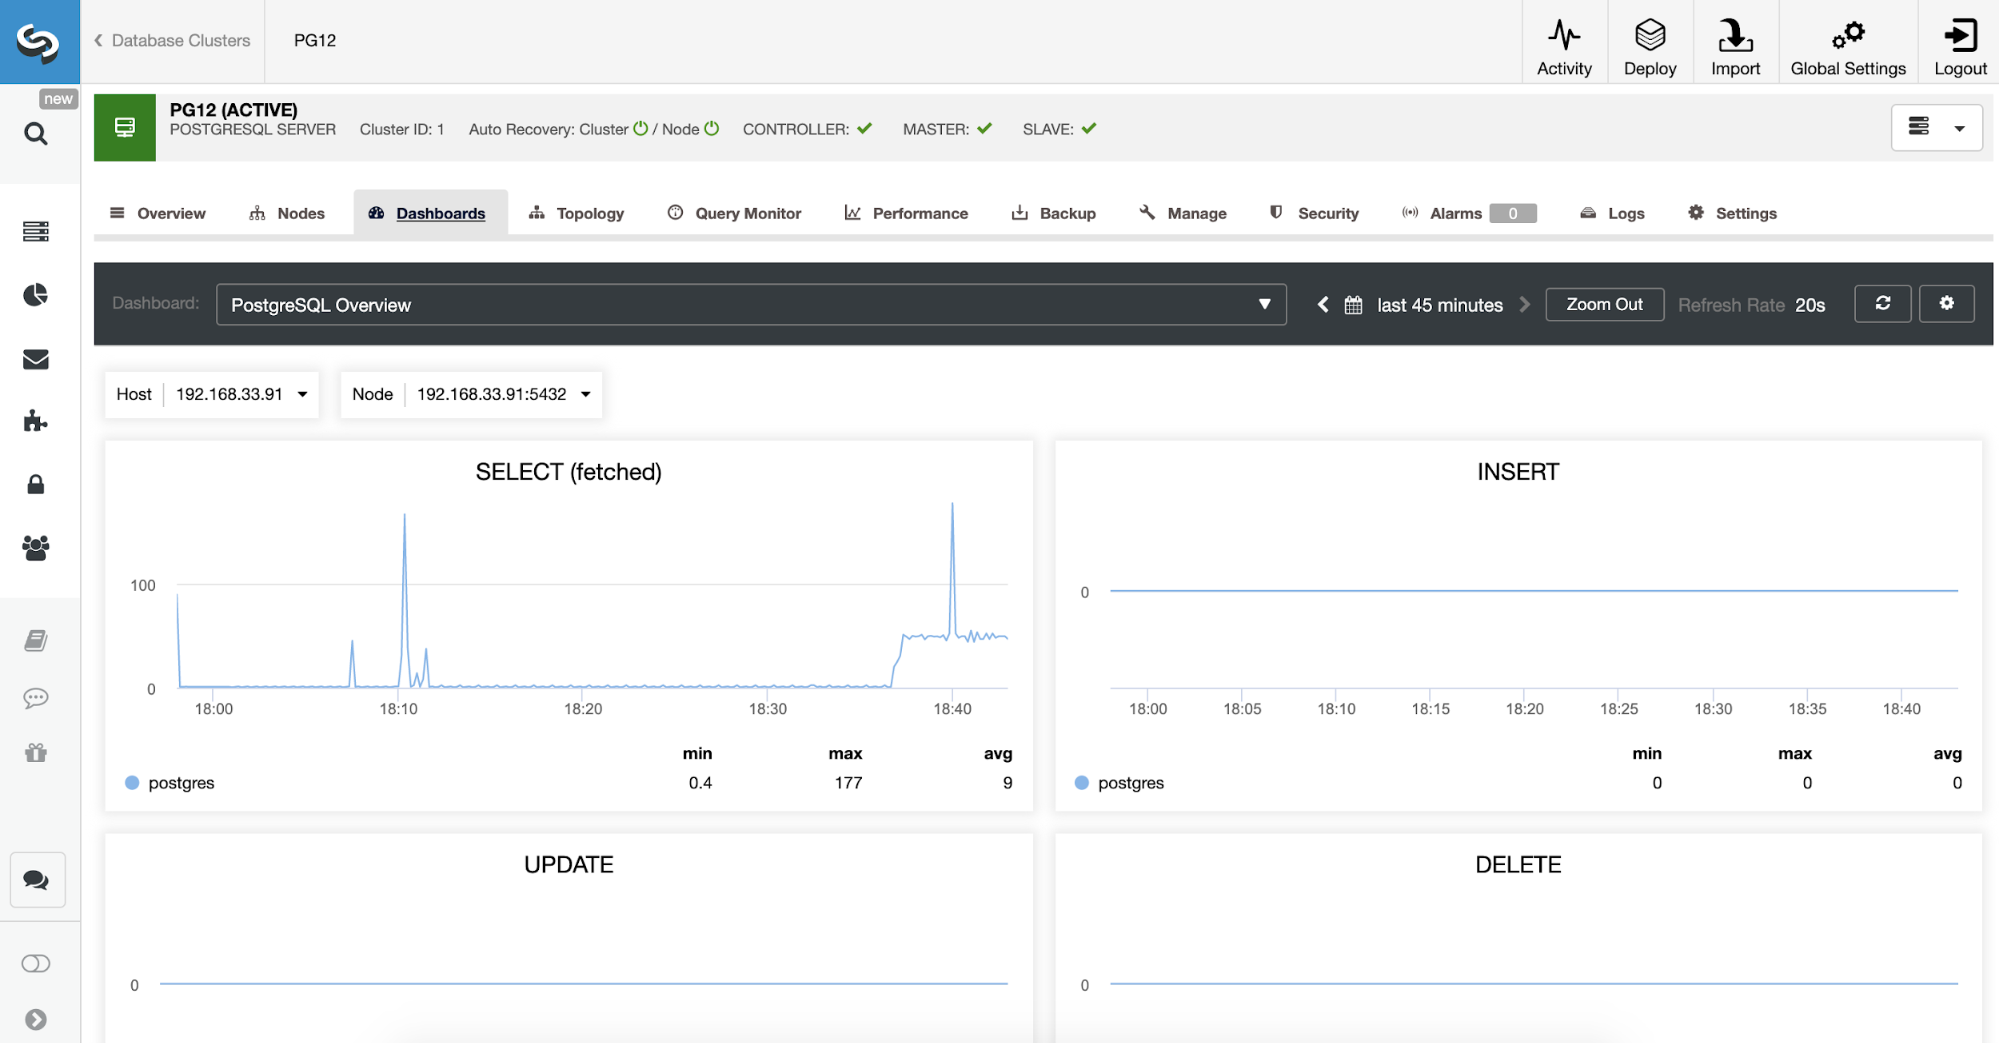Click the avg column in INSERT legend
The height and width of the screenshot is (1043, 1999).
pos(1947,753)
